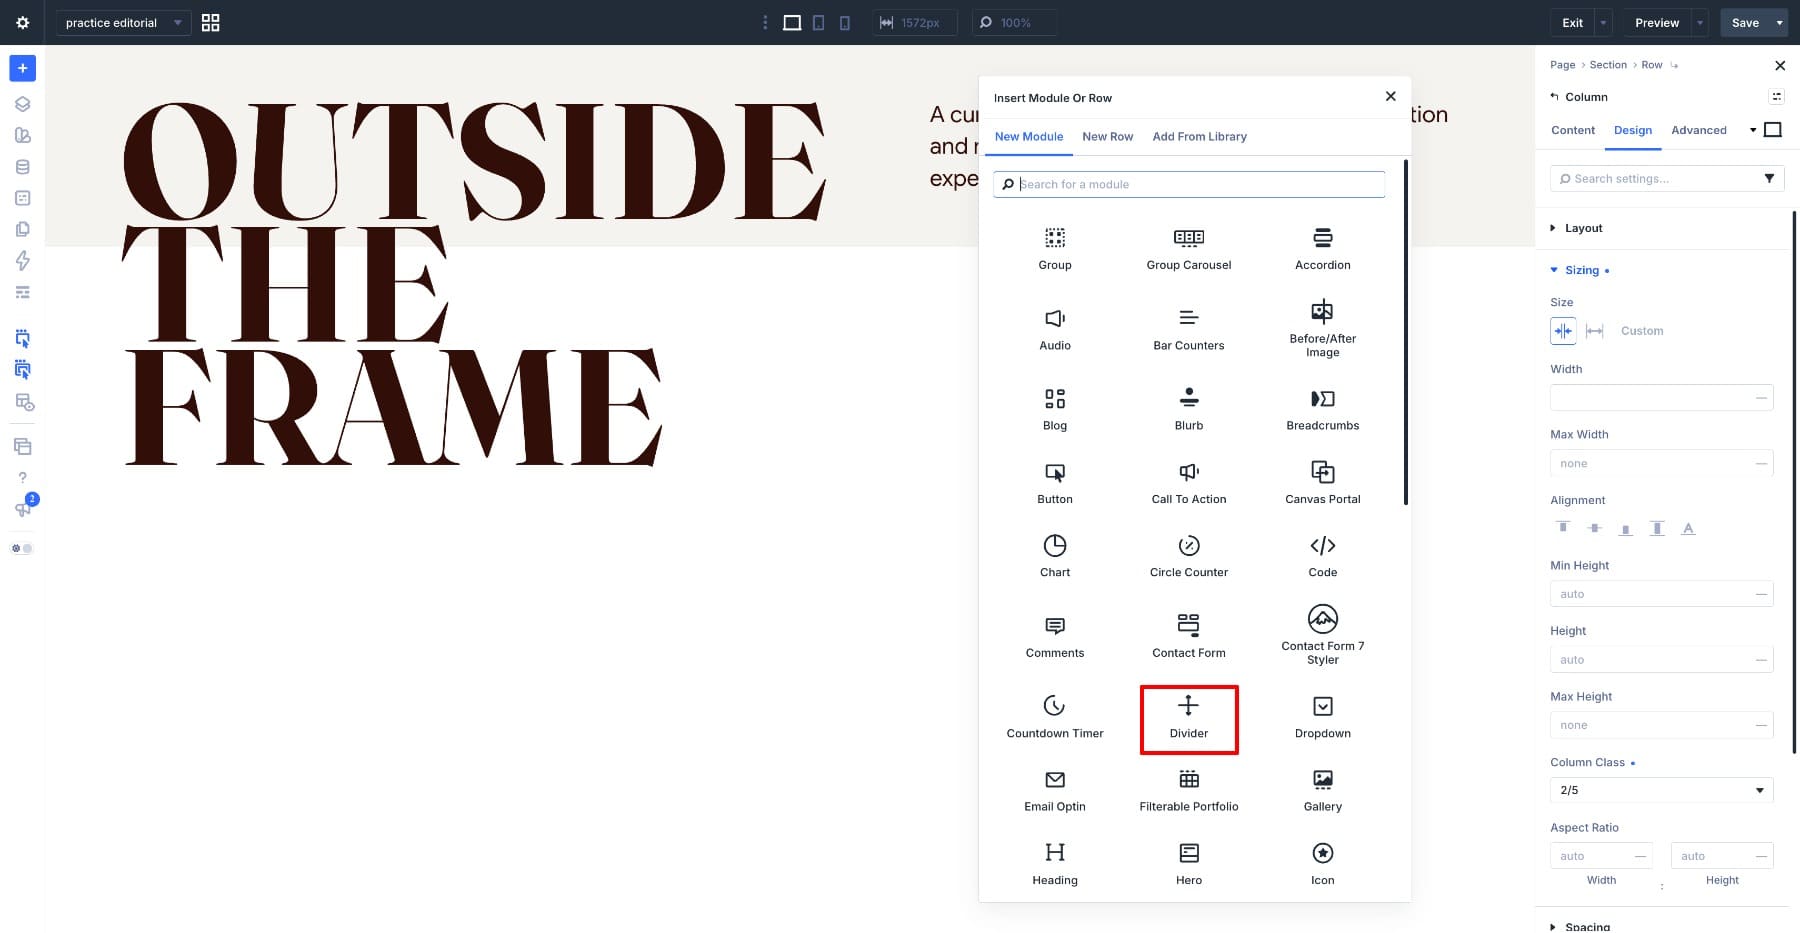This screenshot has width=1800, height=933.
Task: Open the Column Class 2/5 dropdown
Action: click(x=1661, y=790)
